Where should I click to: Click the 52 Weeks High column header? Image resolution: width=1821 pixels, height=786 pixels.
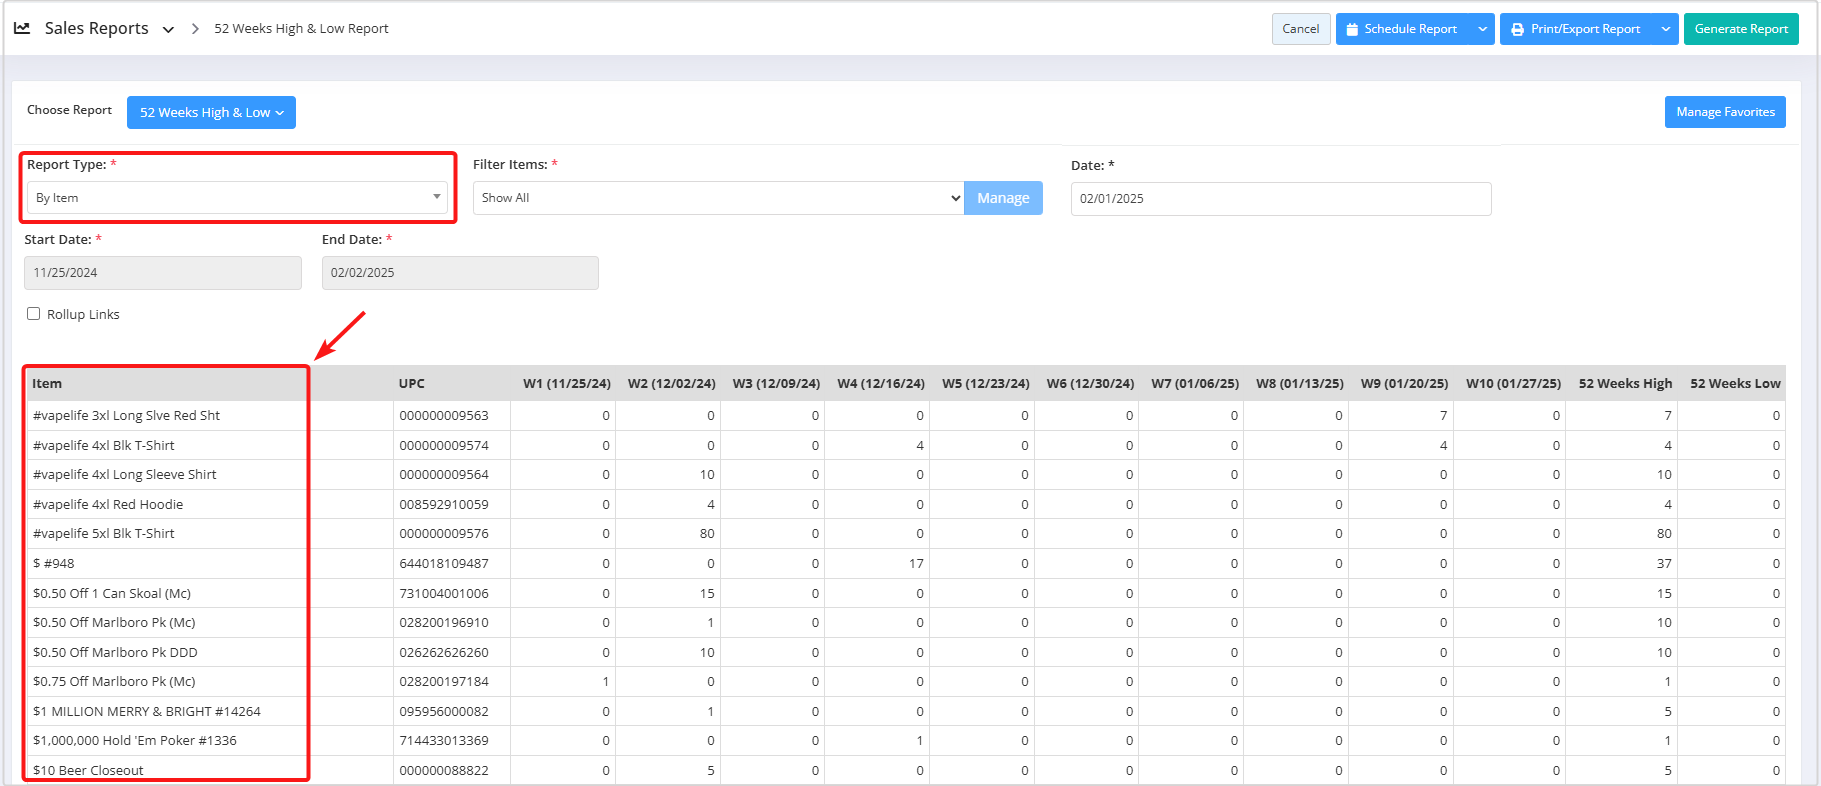tap(1624, 384)
